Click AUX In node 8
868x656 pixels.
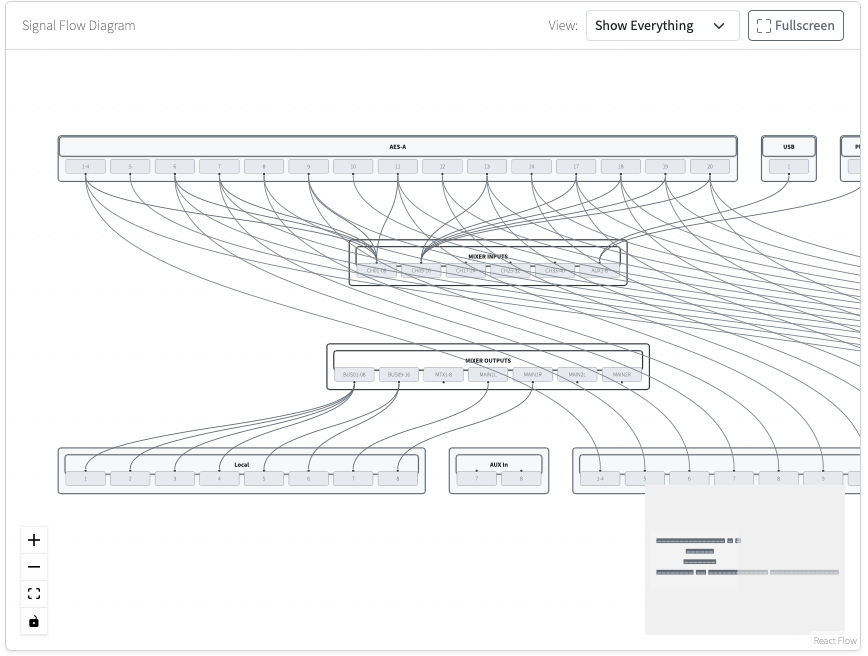click(521, 479)
